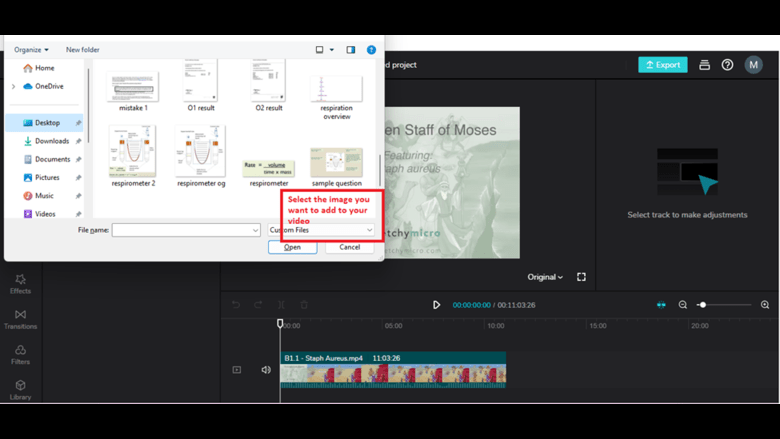Viewport: 780px width, 439px height.
Task: Expand the File name history dropdown
Action: tap(255, 230)
